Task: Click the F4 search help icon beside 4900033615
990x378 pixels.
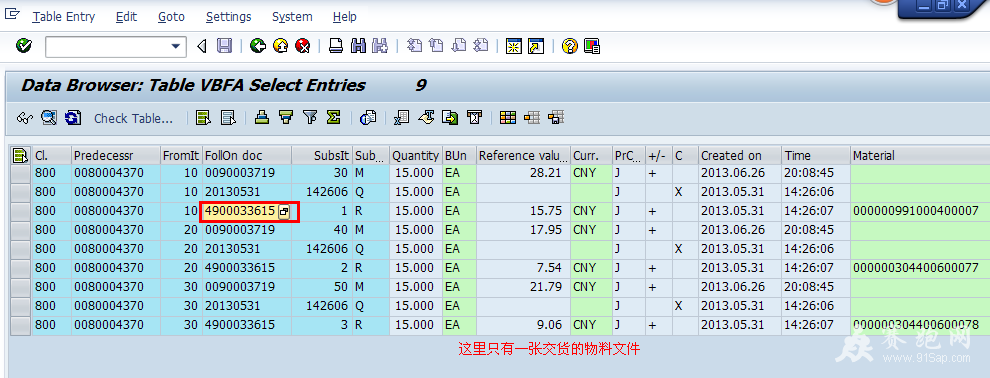Action: pos(284,212)
